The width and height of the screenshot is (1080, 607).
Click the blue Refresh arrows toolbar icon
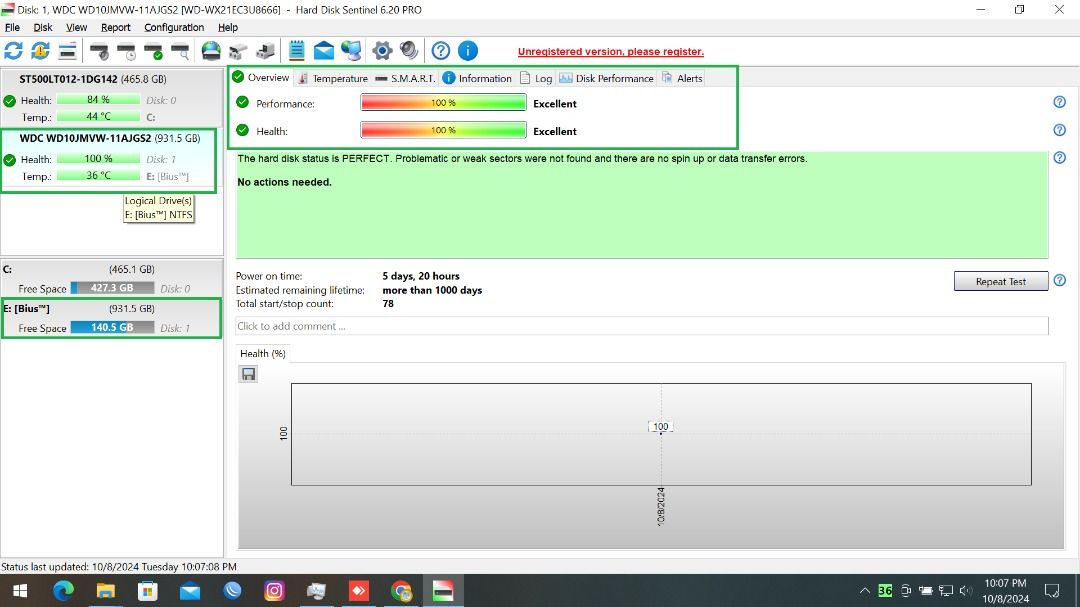(x=13, y=50)
